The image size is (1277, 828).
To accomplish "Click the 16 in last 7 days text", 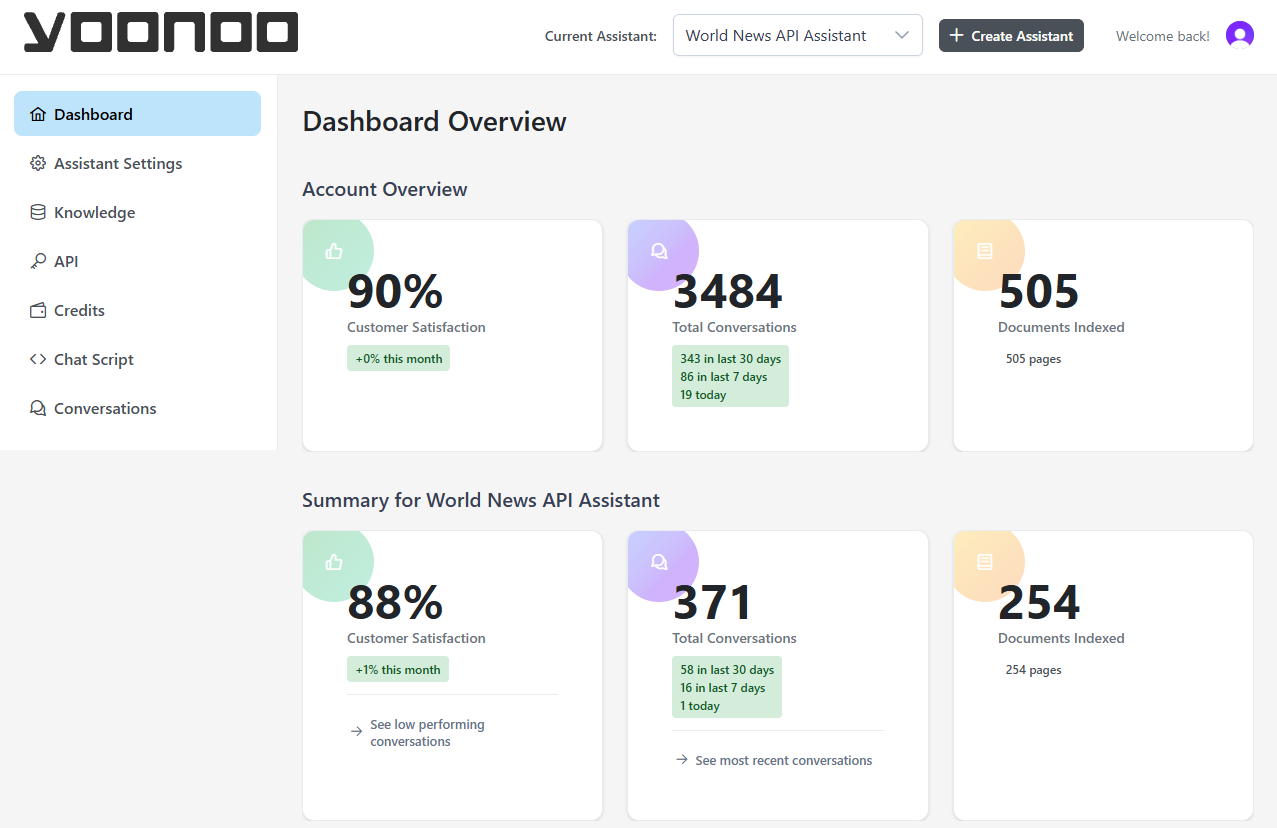I will coord(723,688).
